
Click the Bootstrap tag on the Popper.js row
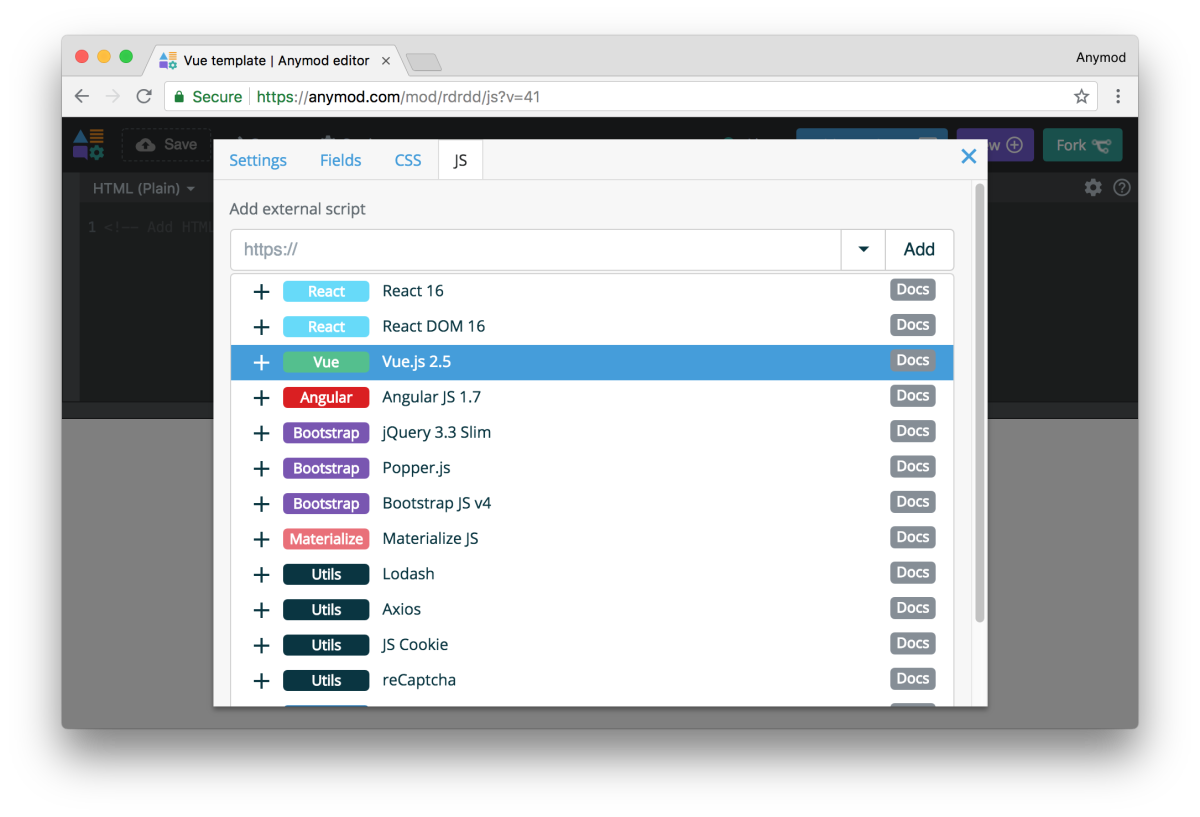(326, 468)
